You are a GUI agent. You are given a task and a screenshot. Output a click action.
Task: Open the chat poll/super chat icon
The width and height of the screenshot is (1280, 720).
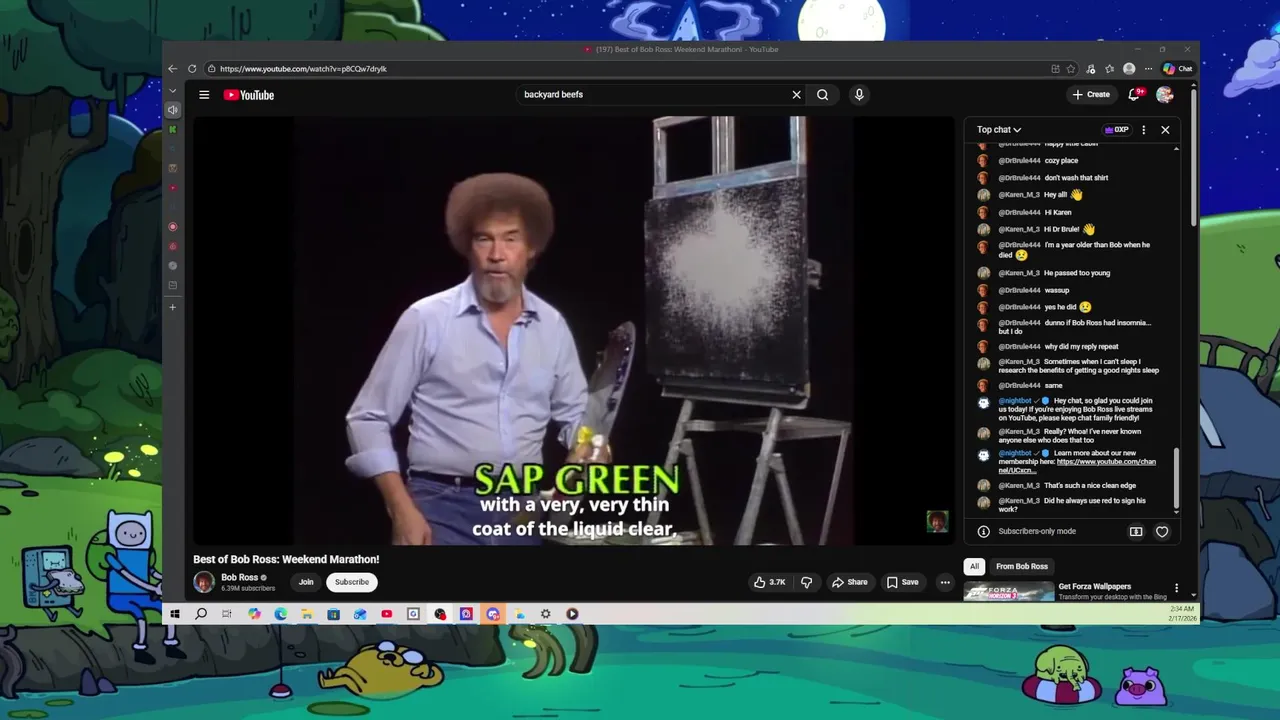(1136, 532)
